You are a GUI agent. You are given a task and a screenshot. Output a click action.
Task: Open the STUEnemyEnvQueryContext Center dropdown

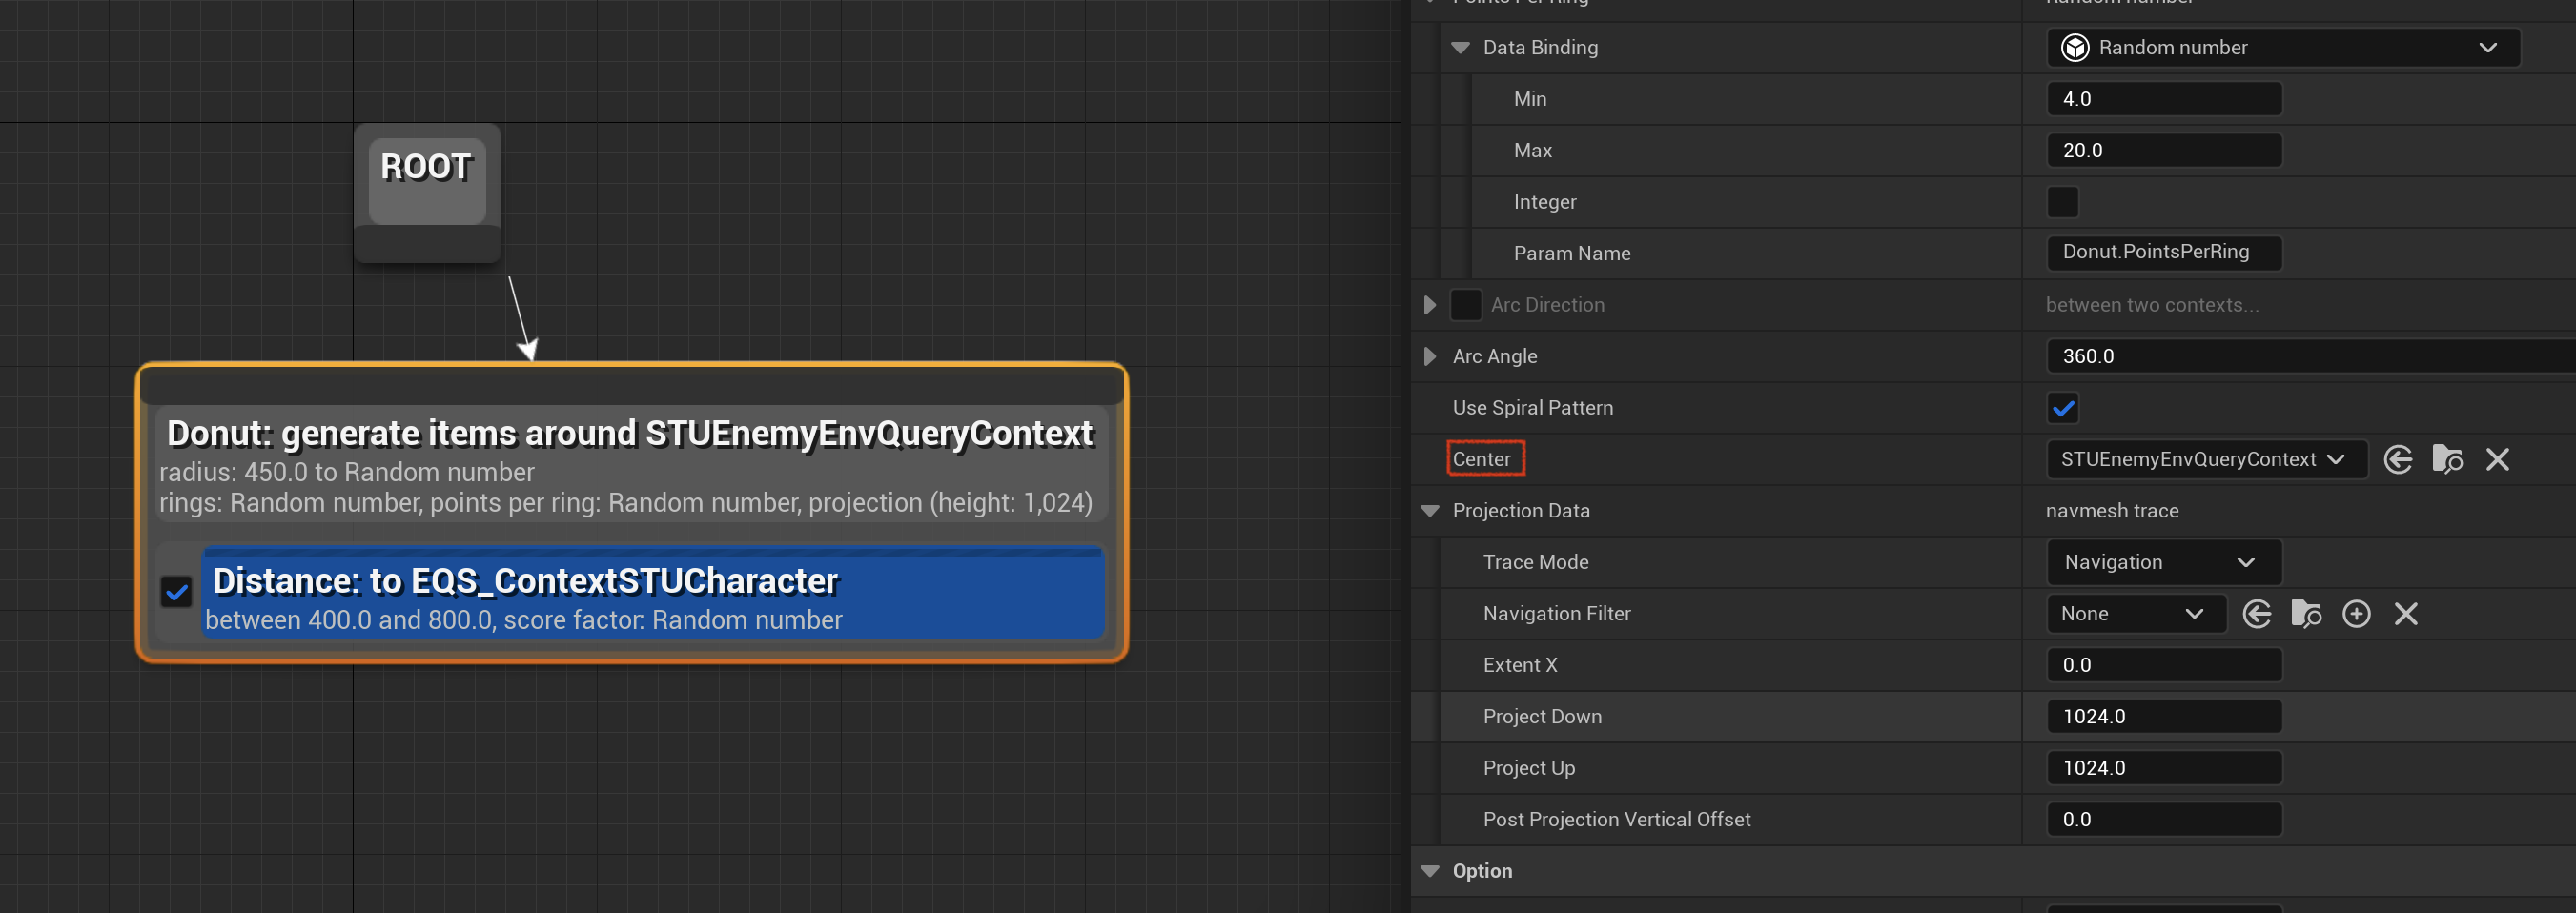point(2206,459)
